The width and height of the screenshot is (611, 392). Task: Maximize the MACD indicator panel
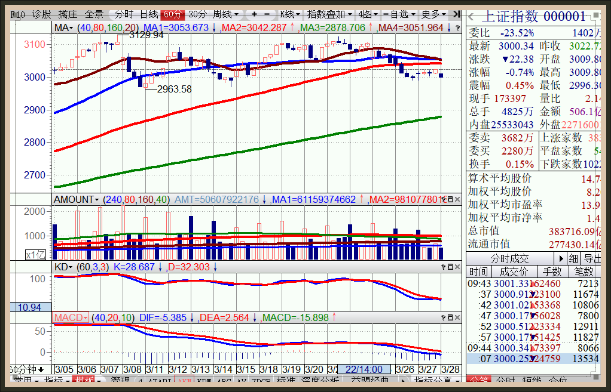(450, 318)
